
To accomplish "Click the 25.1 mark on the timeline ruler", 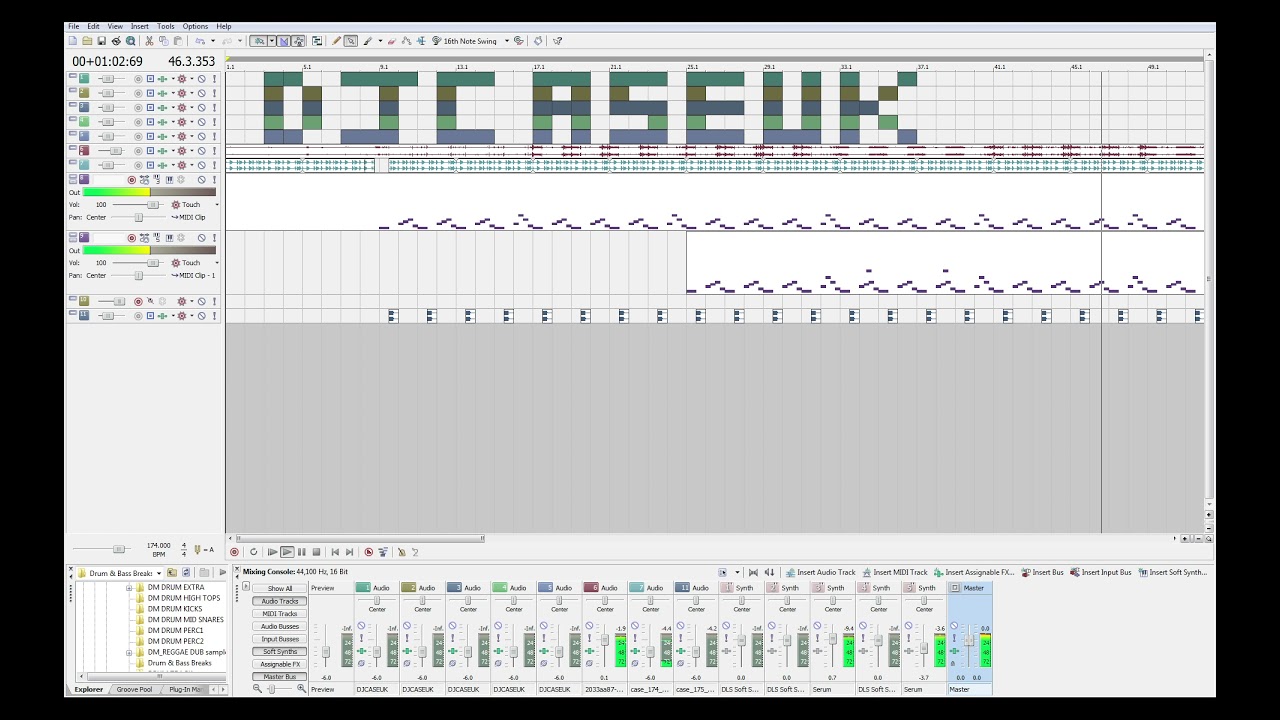I will click(x=692, y=67).
